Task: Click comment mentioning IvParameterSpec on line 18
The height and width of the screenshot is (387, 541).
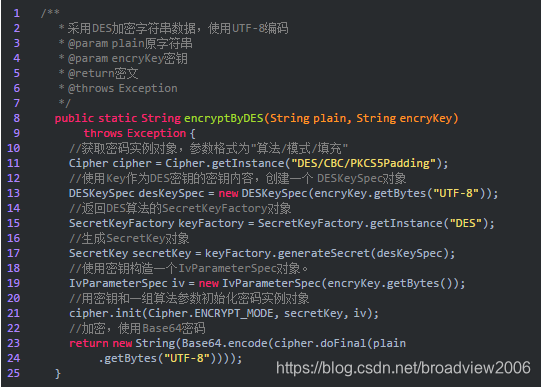Action: (188, 268)
